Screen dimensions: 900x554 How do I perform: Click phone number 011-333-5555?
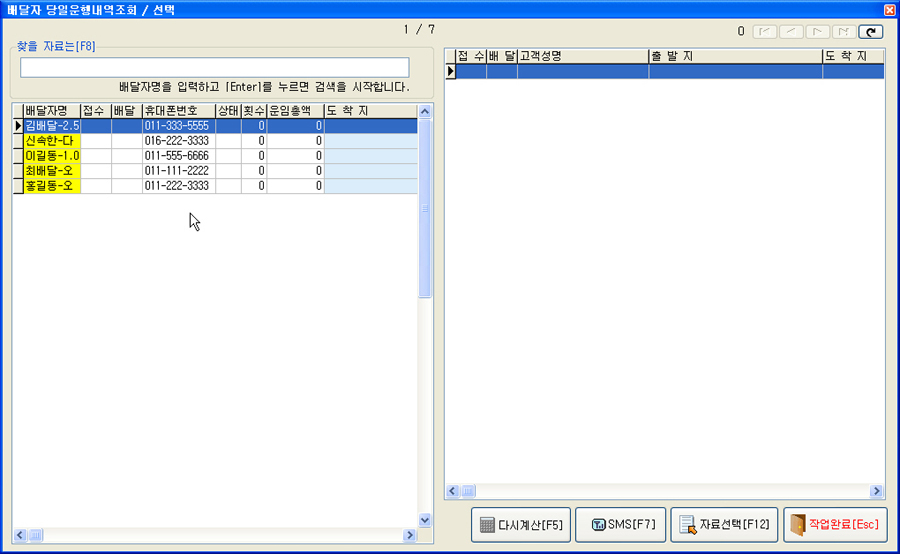point(177,126)
